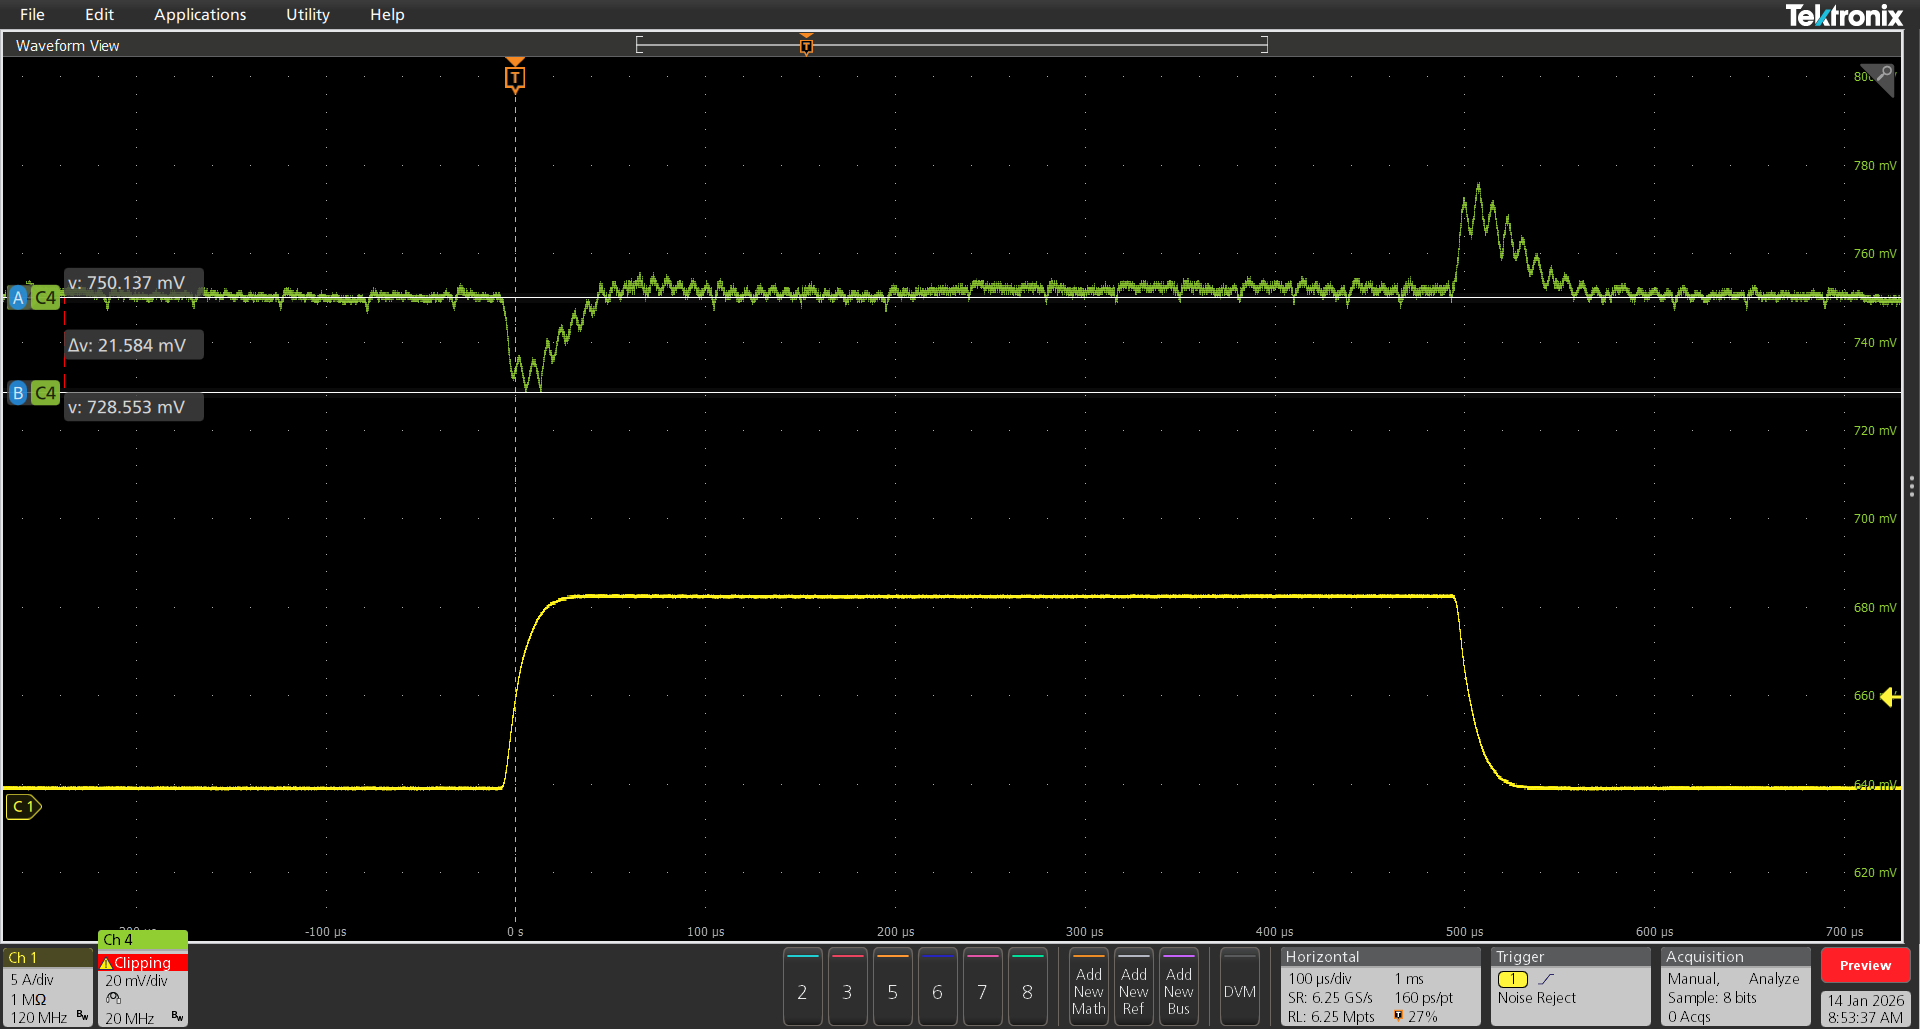Click the trigger position 27% icon
This screenshot has width=1920, height=1029.
point(1398,1016)
